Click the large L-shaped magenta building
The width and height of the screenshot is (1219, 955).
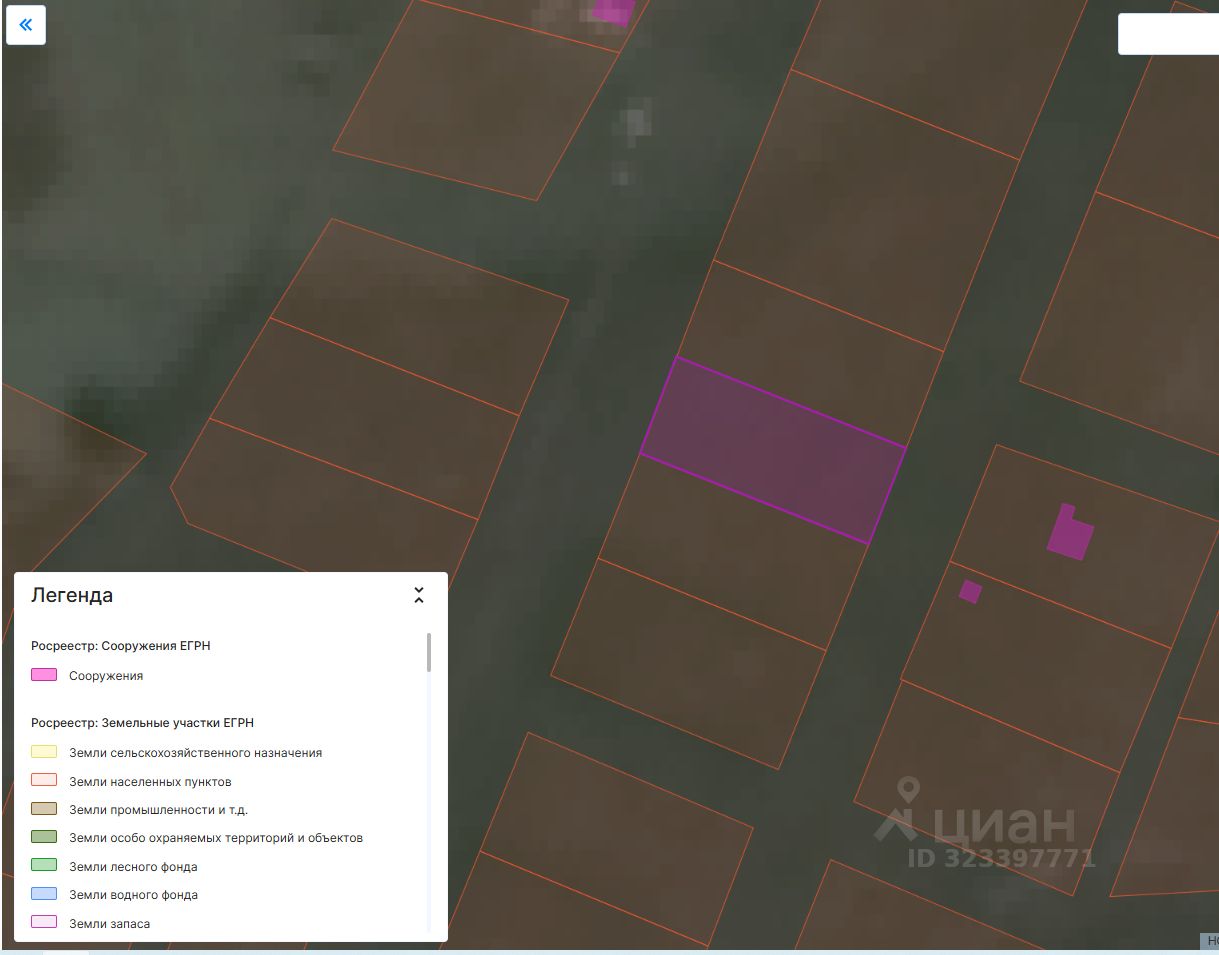pyautogui.click(x=1070, y=534)
